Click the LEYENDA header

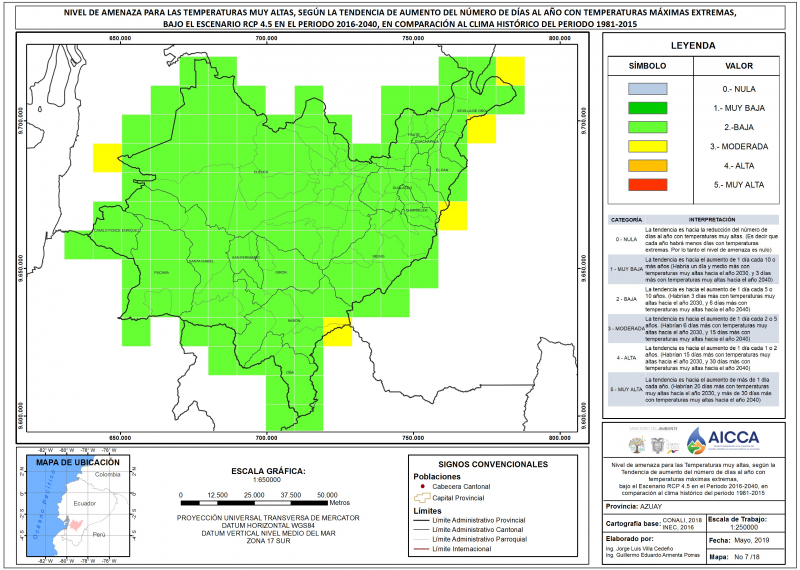693,45
